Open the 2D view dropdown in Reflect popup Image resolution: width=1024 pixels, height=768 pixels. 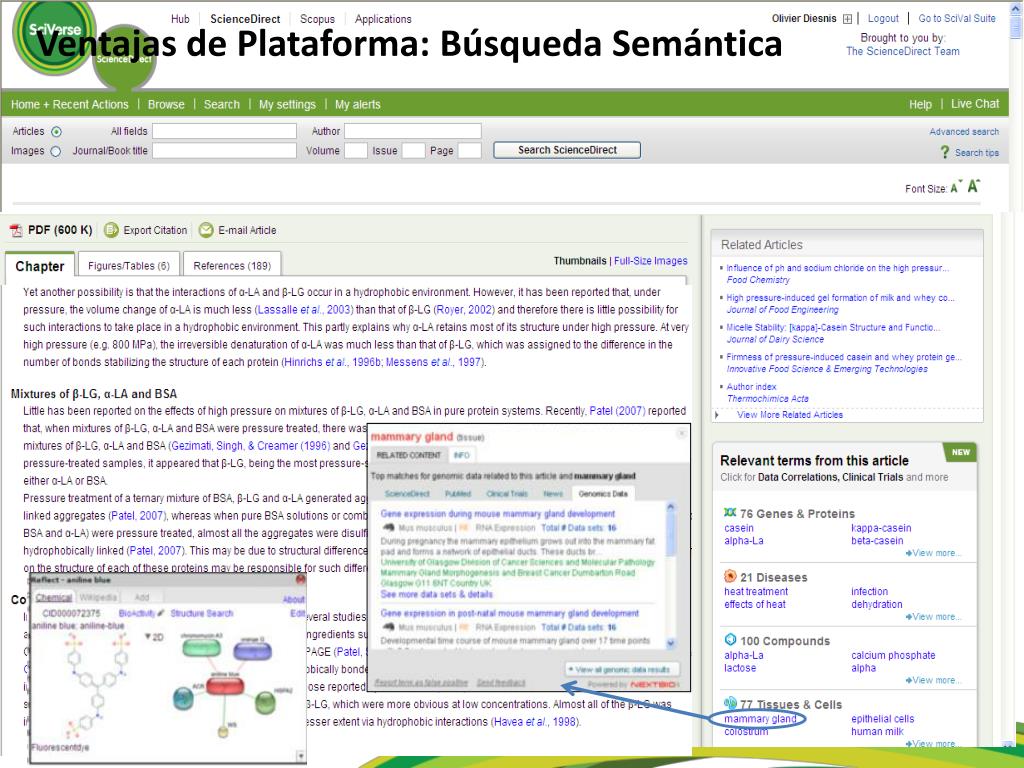[x=154, y=637]
